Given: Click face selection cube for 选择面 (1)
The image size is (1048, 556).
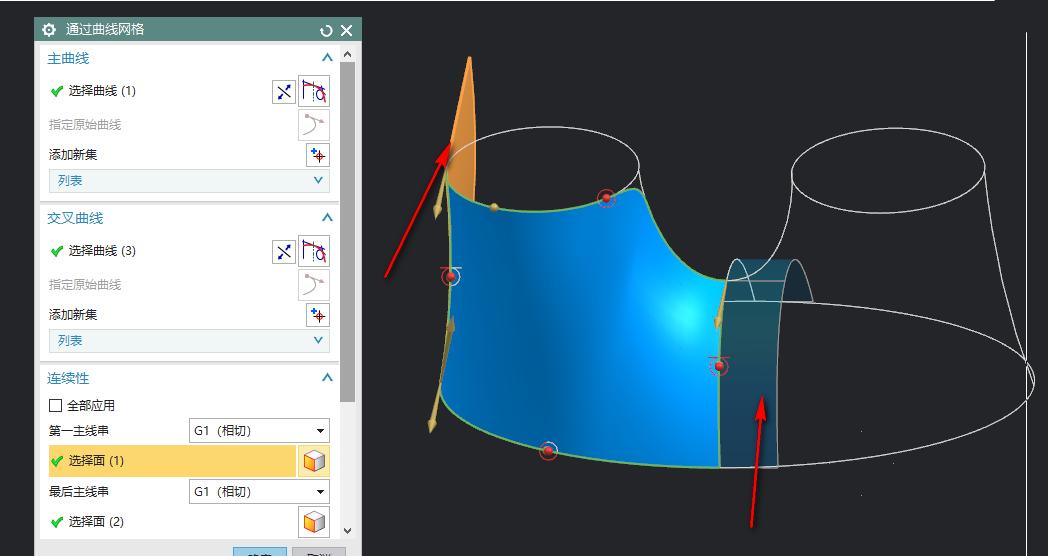Looking at the screenshot, I should 314,461.
